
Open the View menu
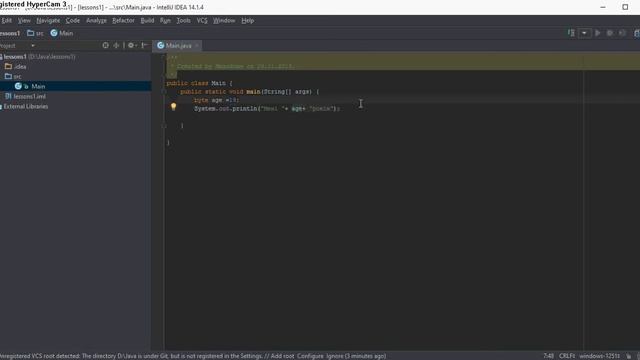pos(24,20)
